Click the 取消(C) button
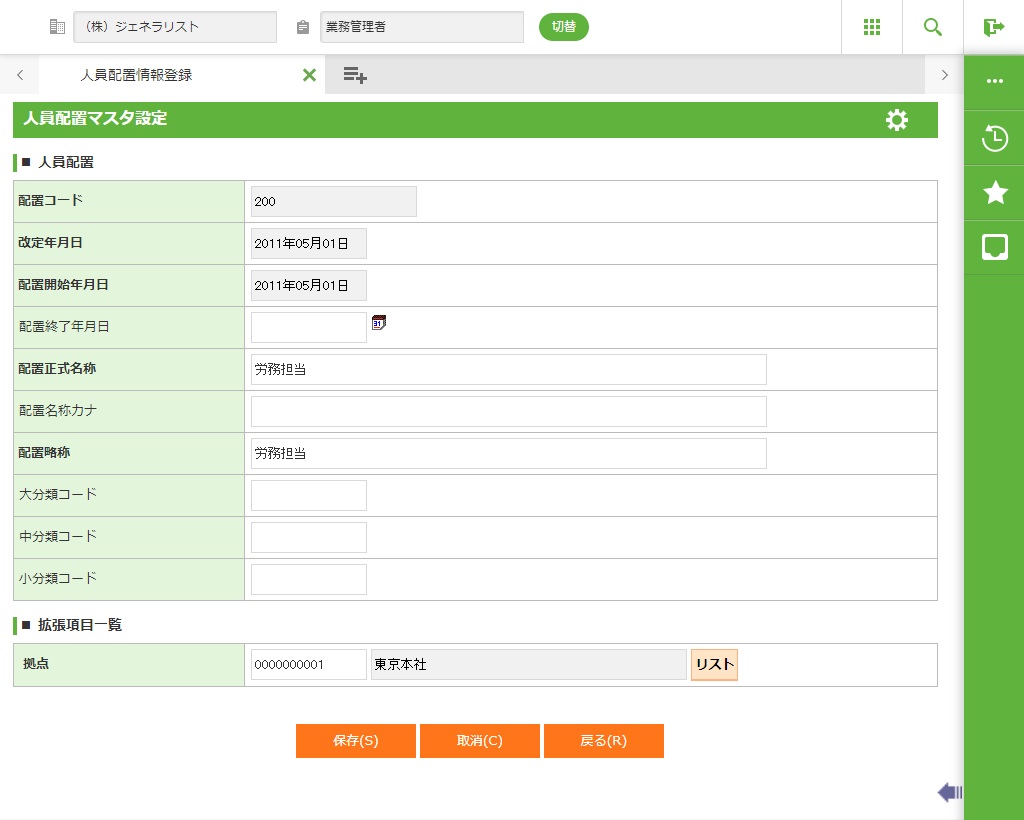The image size is (1024, 820). 479,741
